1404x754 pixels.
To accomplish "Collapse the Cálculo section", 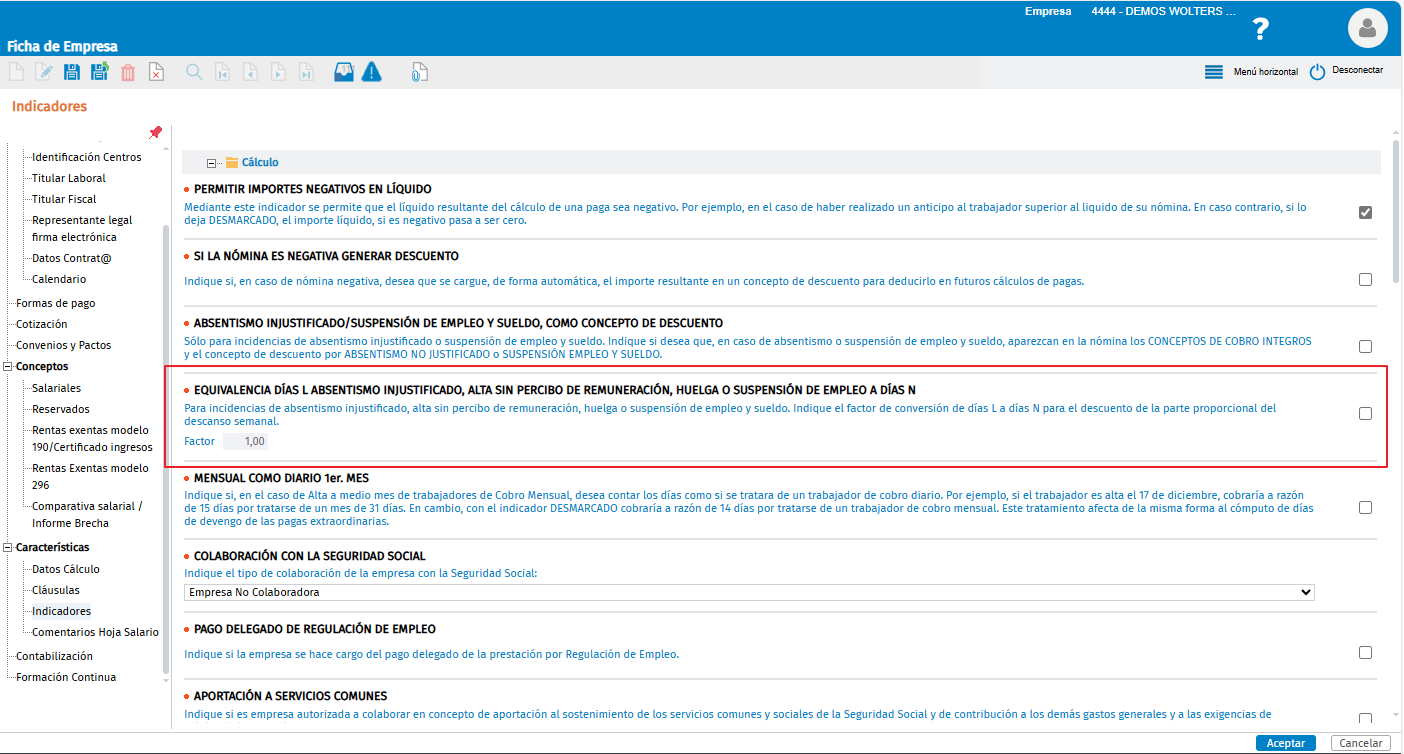I will (212, 162).
